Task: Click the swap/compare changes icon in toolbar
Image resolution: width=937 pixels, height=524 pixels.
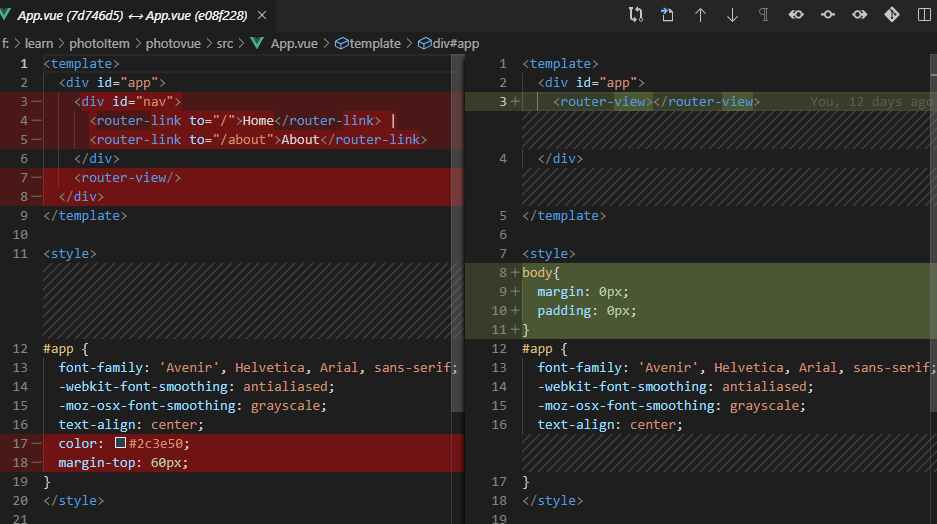Action: [x=636, y=15]
